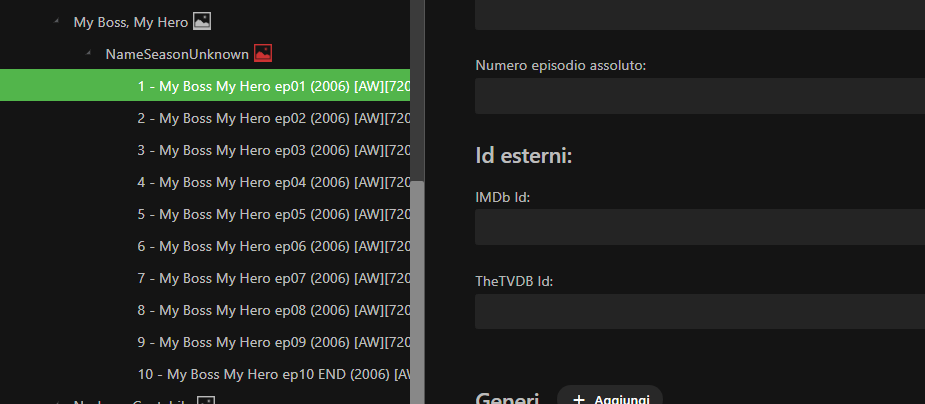Select episode 3 - My Boss My Hero ep03
This screenshot has height=404, width=925.
[x=205, y=150]
